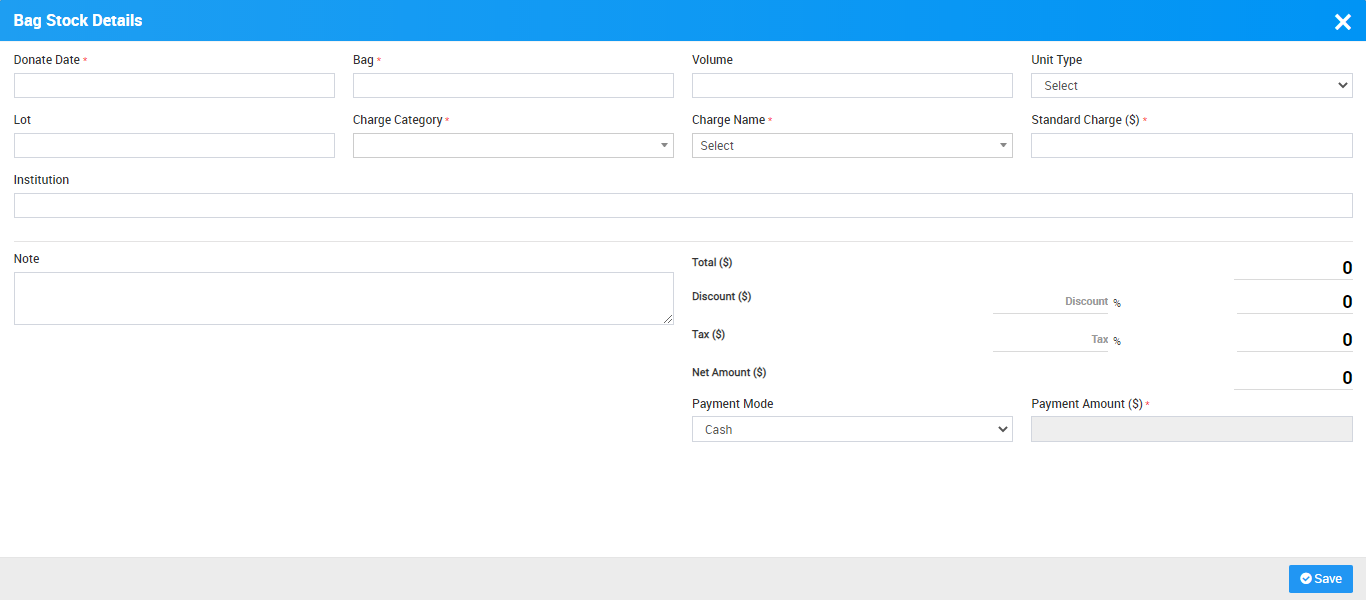
Task: Click into the Bag input field
Action: click(x=513, y=86)
